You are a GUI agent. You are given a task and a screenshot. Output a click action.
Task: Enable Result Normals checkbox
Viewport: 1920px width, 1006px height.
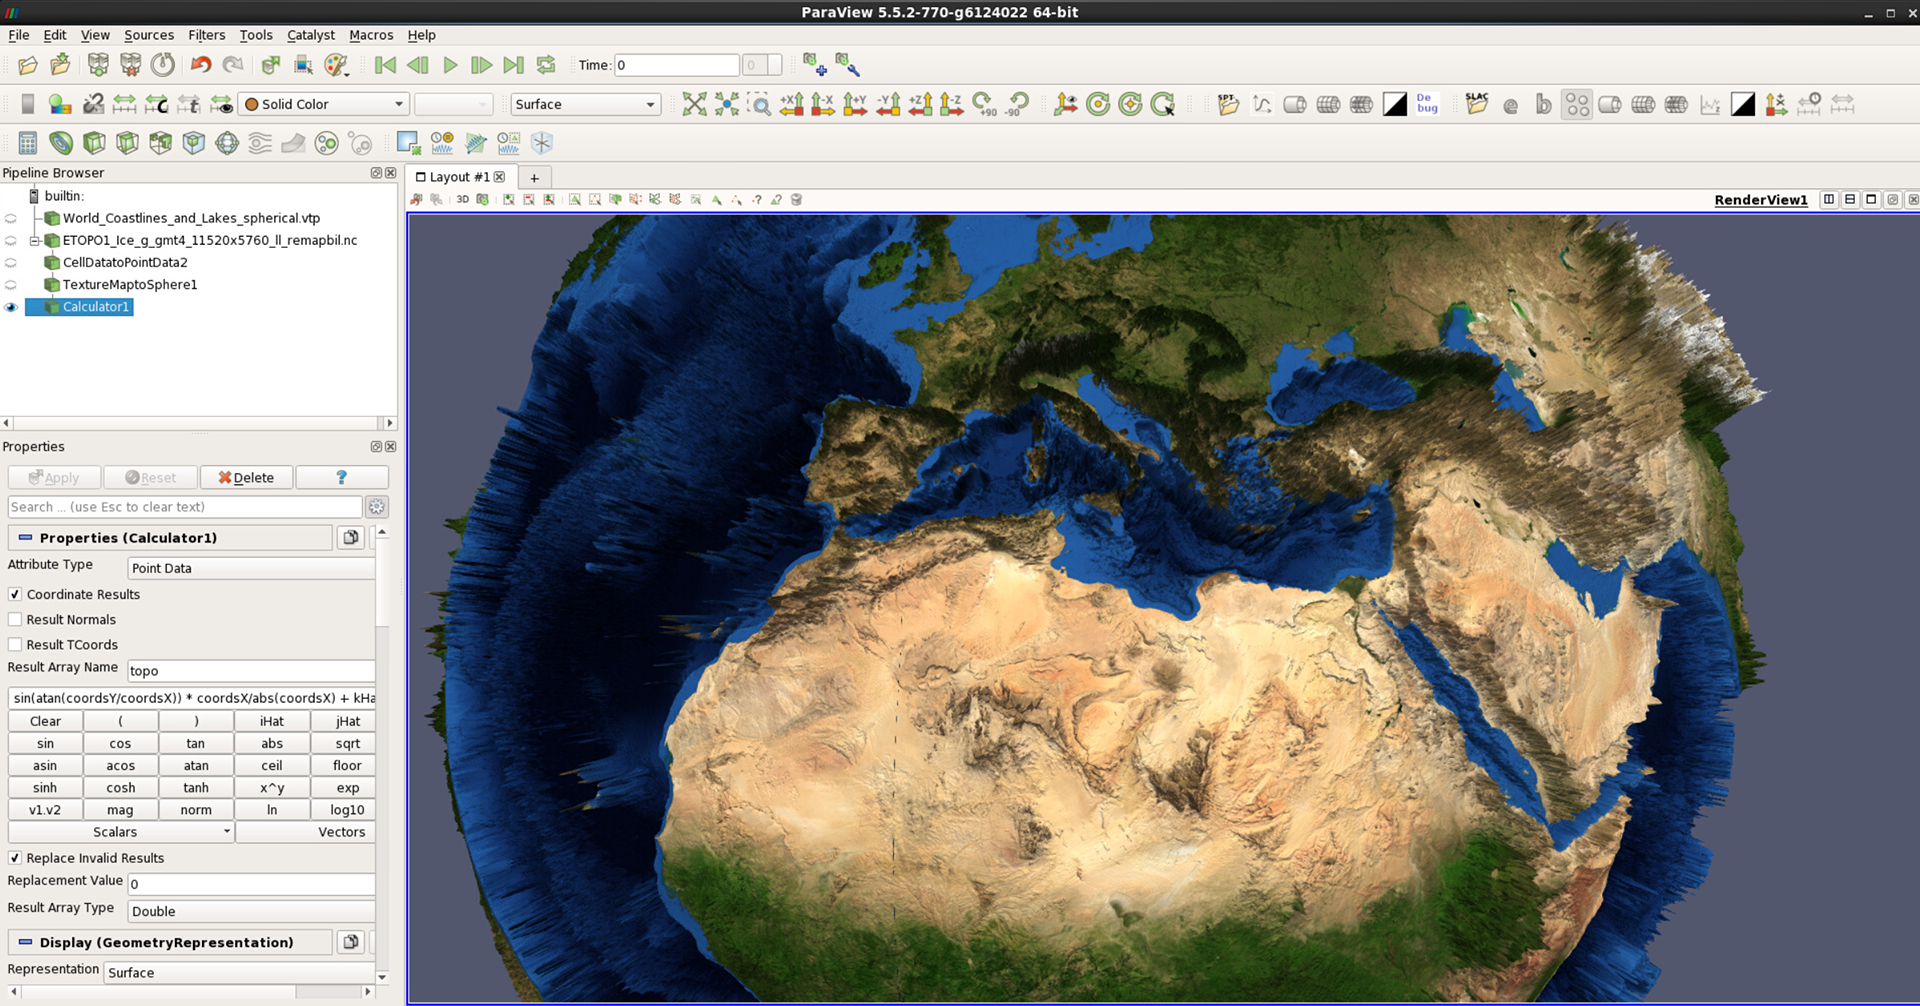click(x=15, y=619)
